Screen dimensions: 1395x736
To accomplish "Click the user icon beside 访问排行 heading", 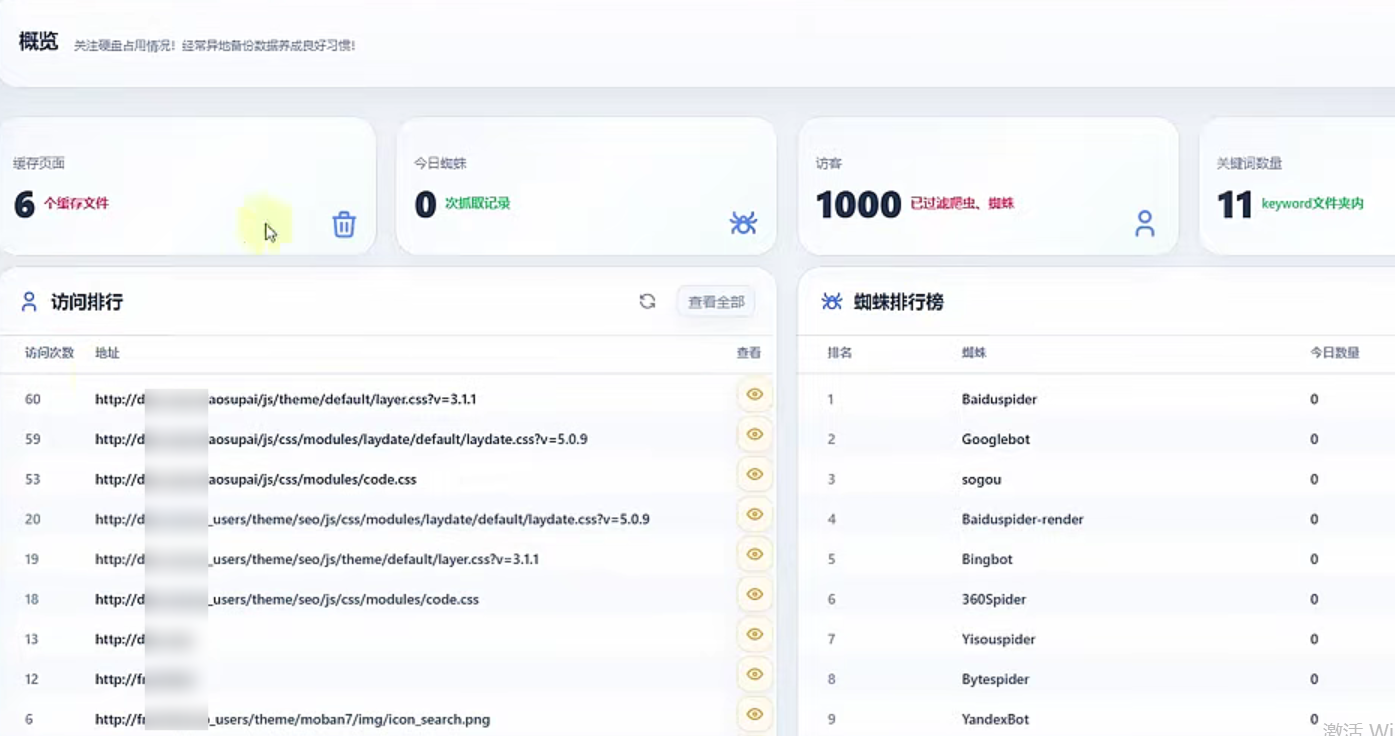I will (x=29, y=301).
